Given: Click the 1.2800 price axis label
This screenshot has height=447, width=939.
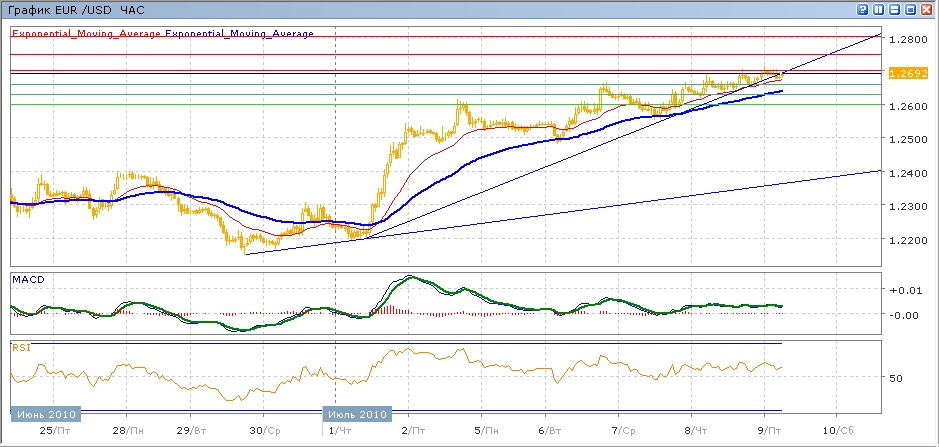Looking at the screenshot, I should point(908,39).
